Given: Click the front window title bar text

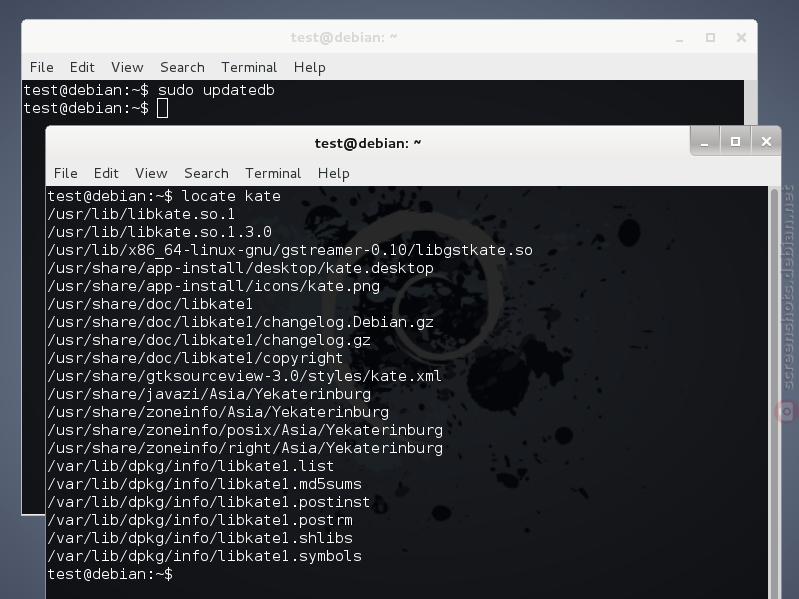Looking at the screenshot, I should 368,144.
